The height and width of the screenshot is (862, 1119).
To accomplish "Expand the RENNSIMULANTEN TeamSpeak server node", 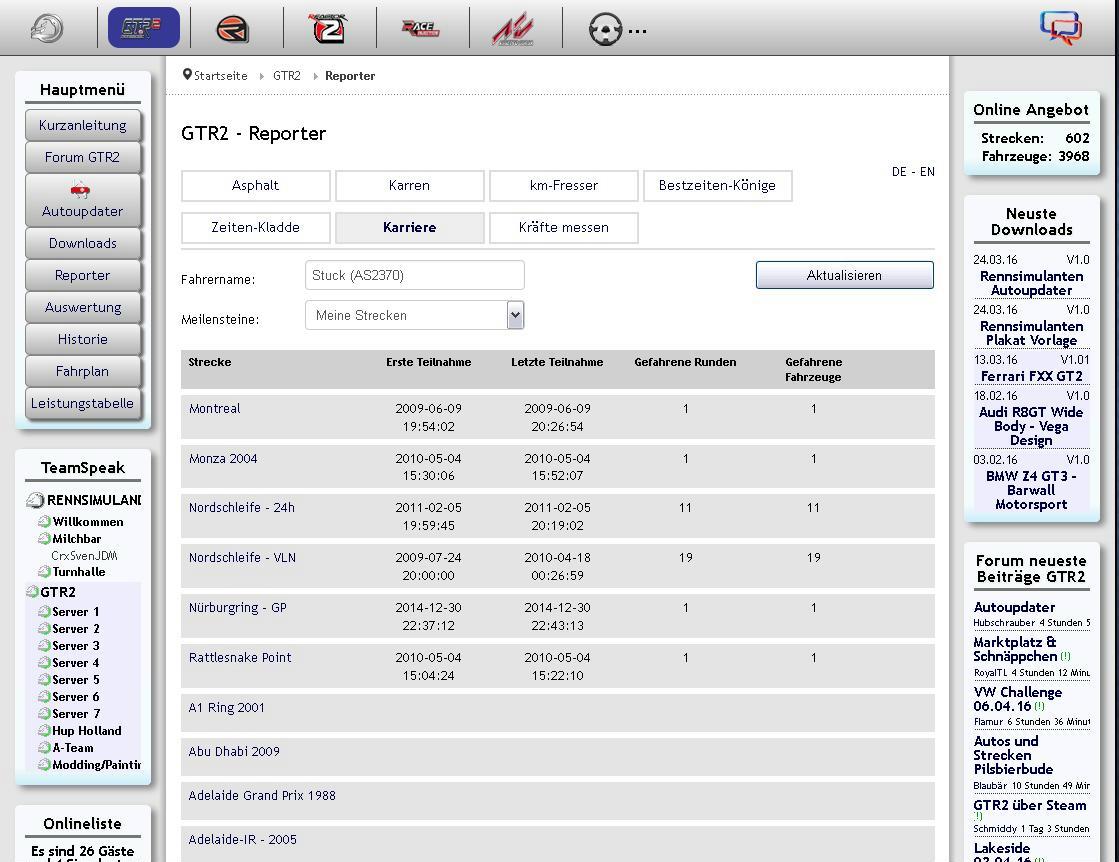I will (36, 500).
